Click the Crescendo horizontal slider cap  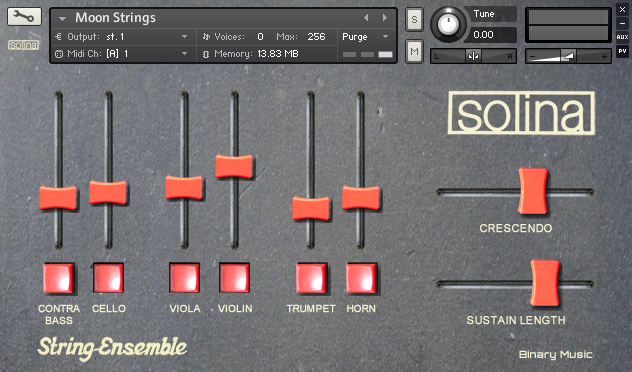pos(533,191)
